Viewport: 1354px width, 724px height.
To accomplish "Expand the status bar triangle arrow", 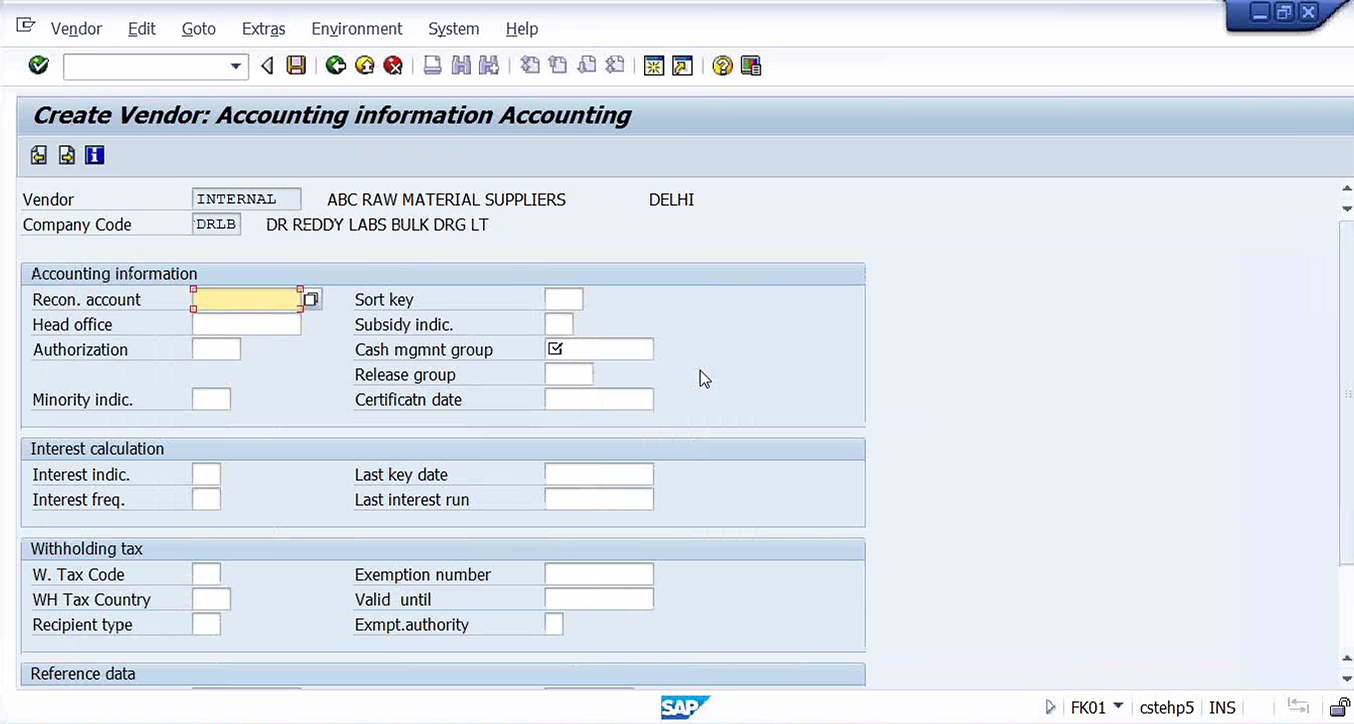I will (x=1050, y=707).
